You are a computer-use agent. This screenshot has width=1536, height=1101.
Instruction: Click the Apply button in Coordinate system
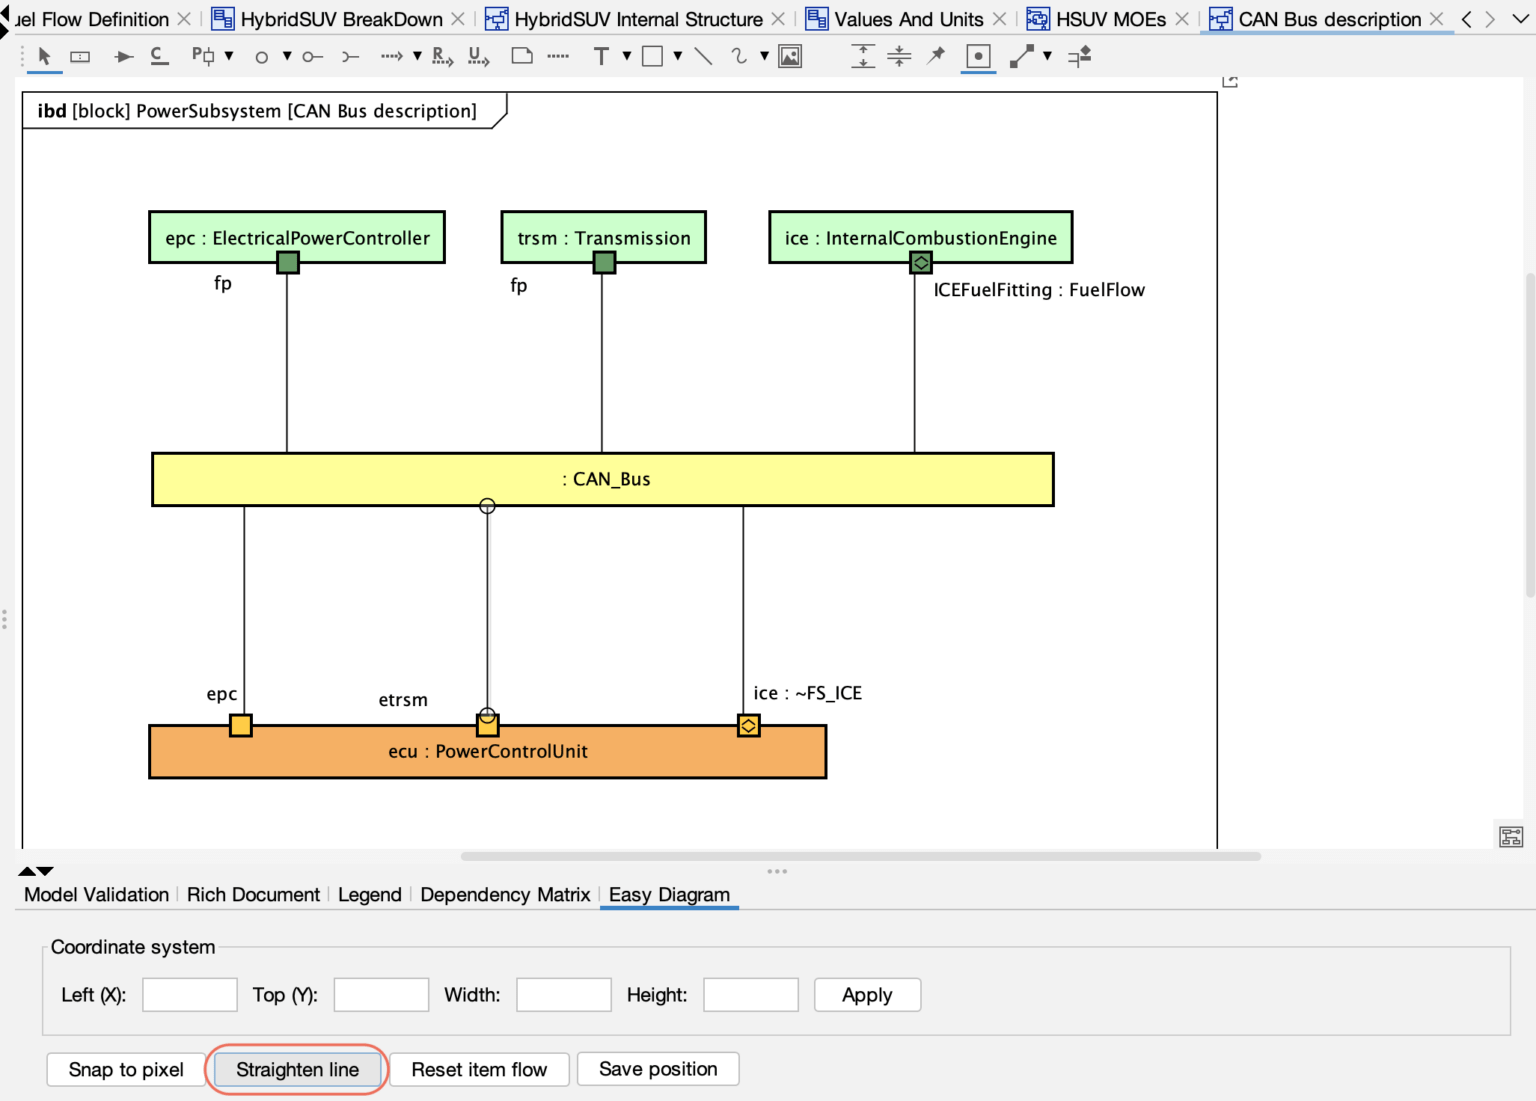pos(866,994)
